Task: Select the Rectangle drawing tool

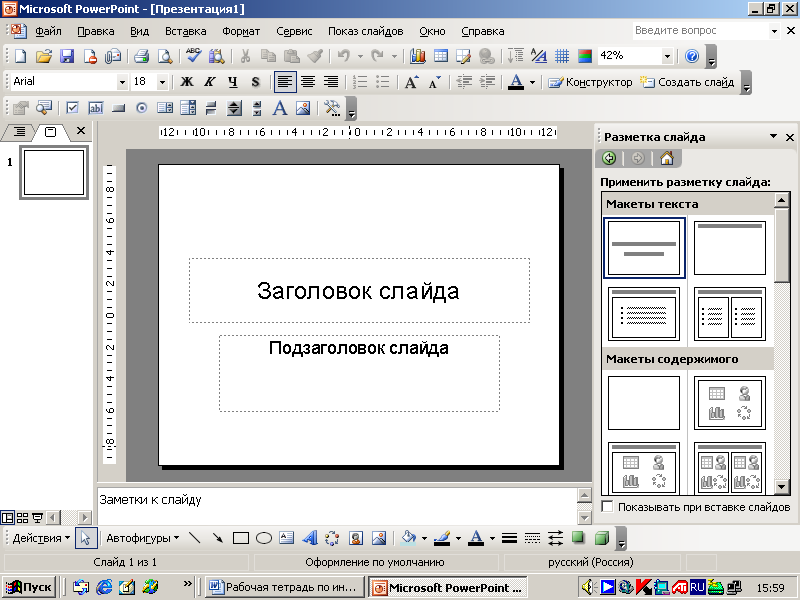Action: [x=240, y=538]
